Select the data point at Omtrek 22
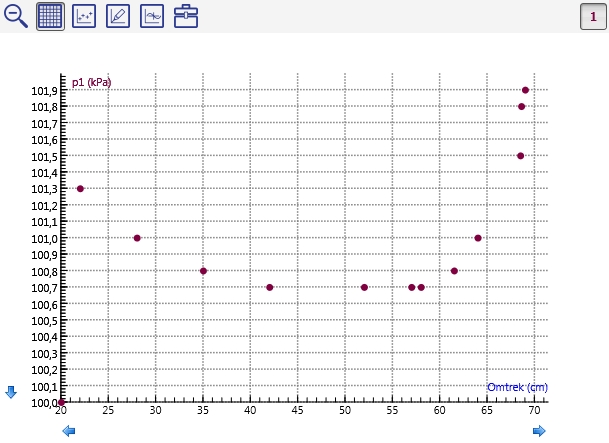Image resolution: width=609 pixels, height=443 pixels. coord(80,189)
